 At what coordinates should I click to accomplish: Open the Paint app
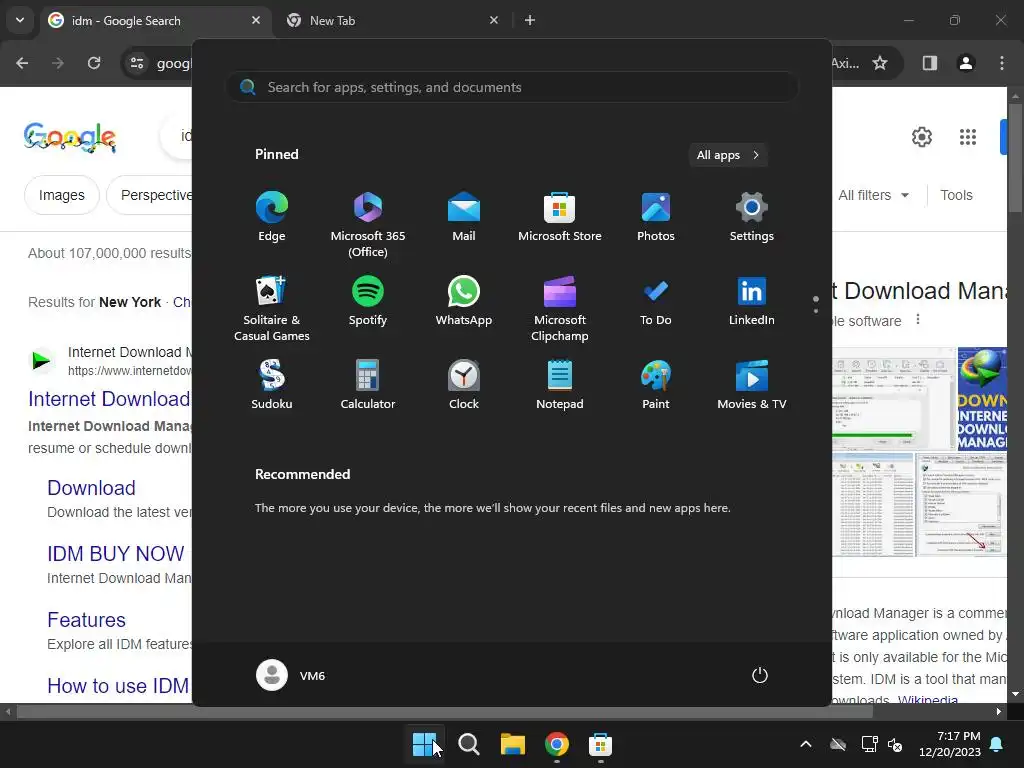point(656,385)
